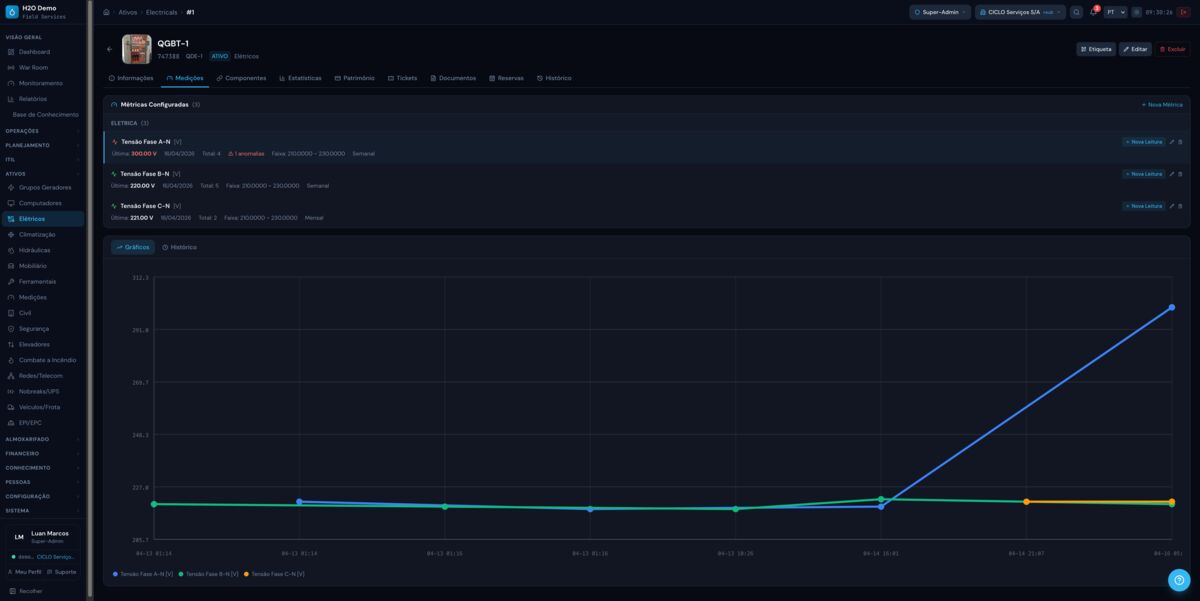Open the help bubble icon at bottom right
This screenshot has width=1200, height=601.
[1179, 580]
